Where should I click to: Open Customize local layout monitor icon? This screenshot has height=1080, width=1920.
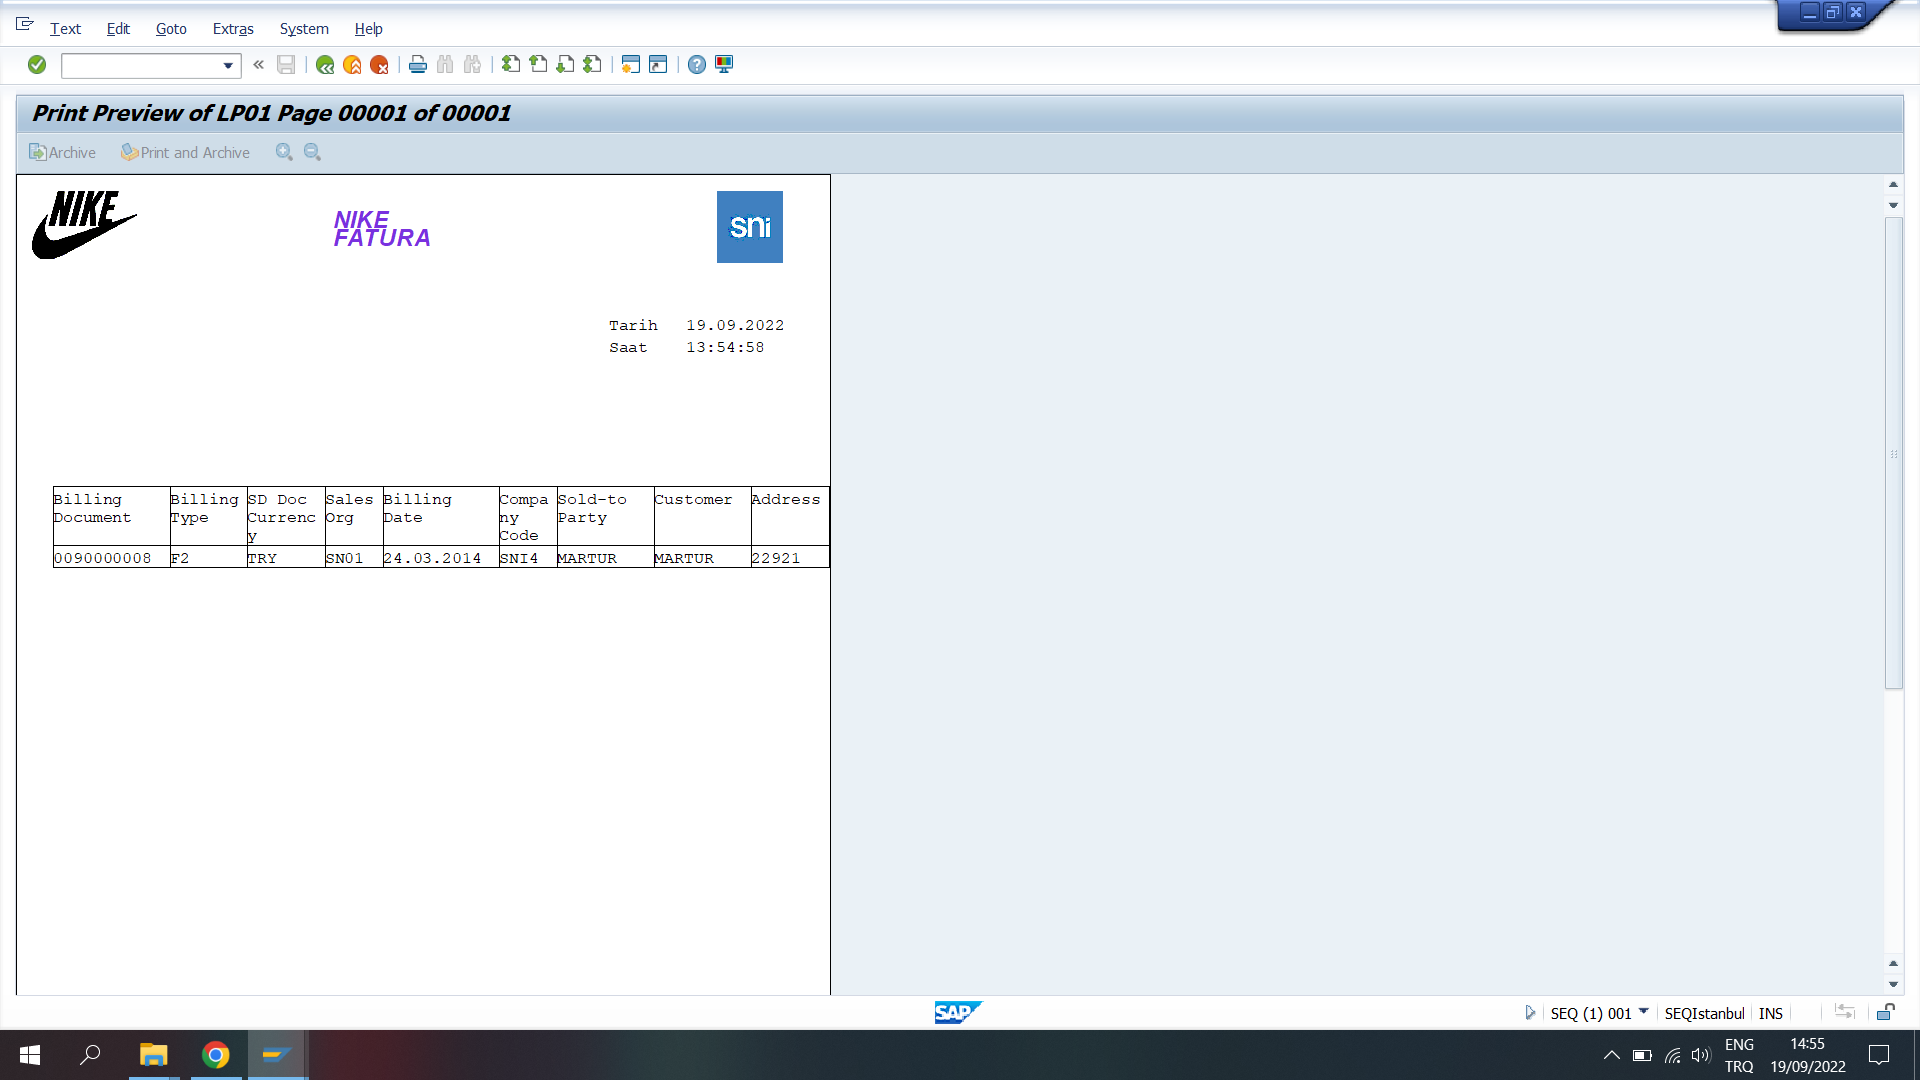coord(724,65)
